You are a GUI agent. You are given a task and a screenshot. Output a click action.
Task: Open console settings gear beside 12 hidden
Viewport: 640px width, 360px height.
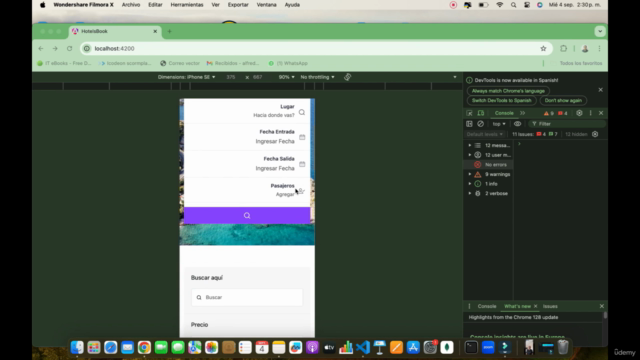595,134
